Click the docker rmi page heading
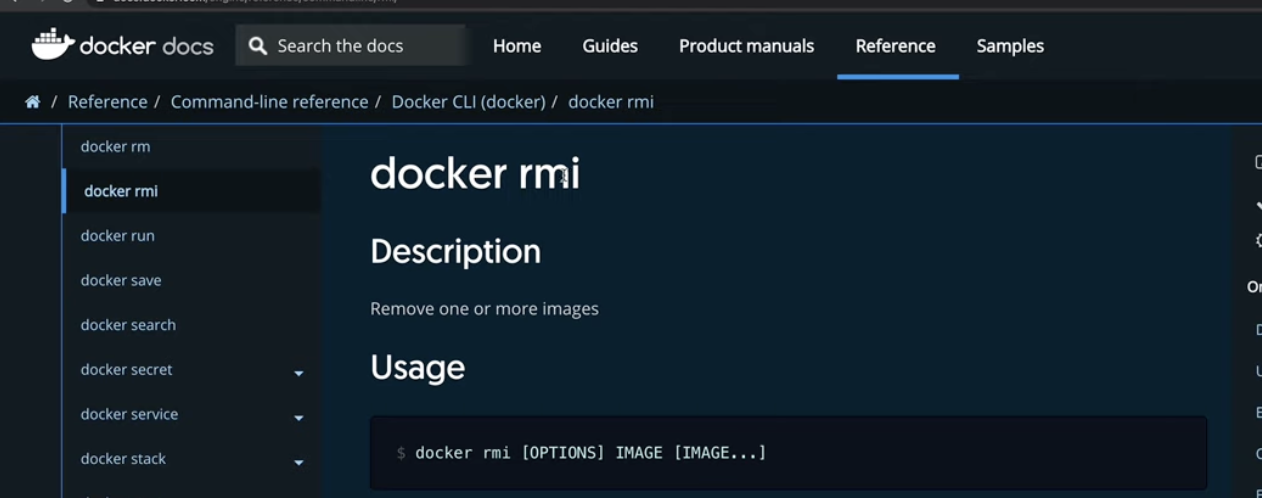 [475, 174]
